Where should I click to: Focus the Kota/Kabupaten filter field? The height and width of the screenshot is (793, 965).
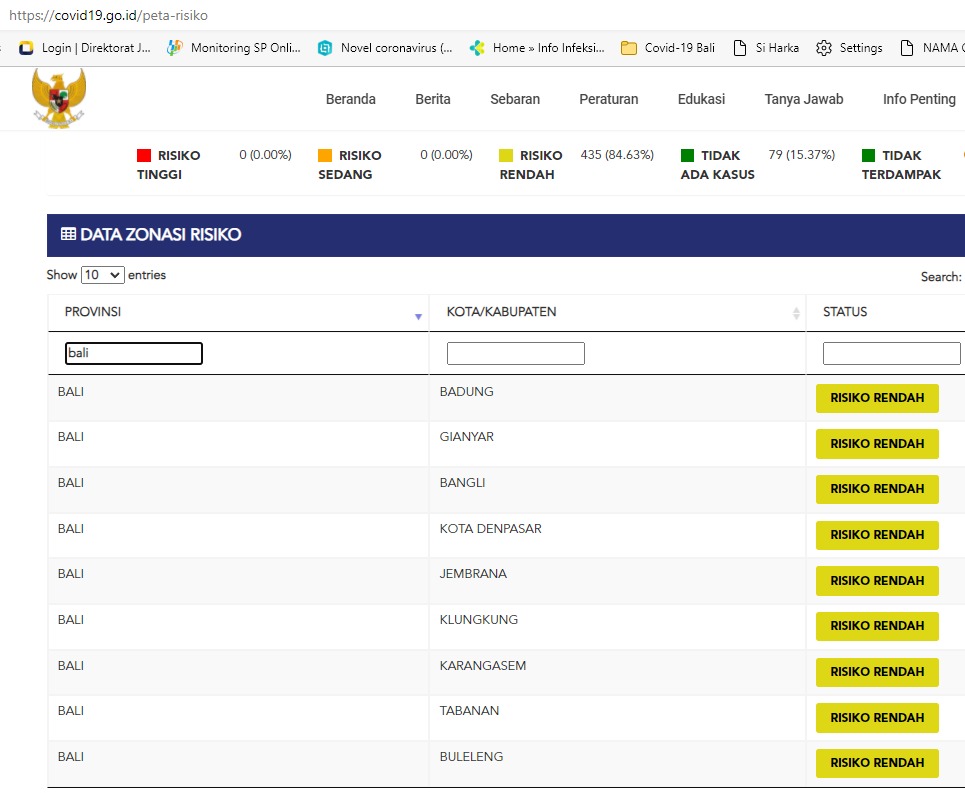coord(515,353)
